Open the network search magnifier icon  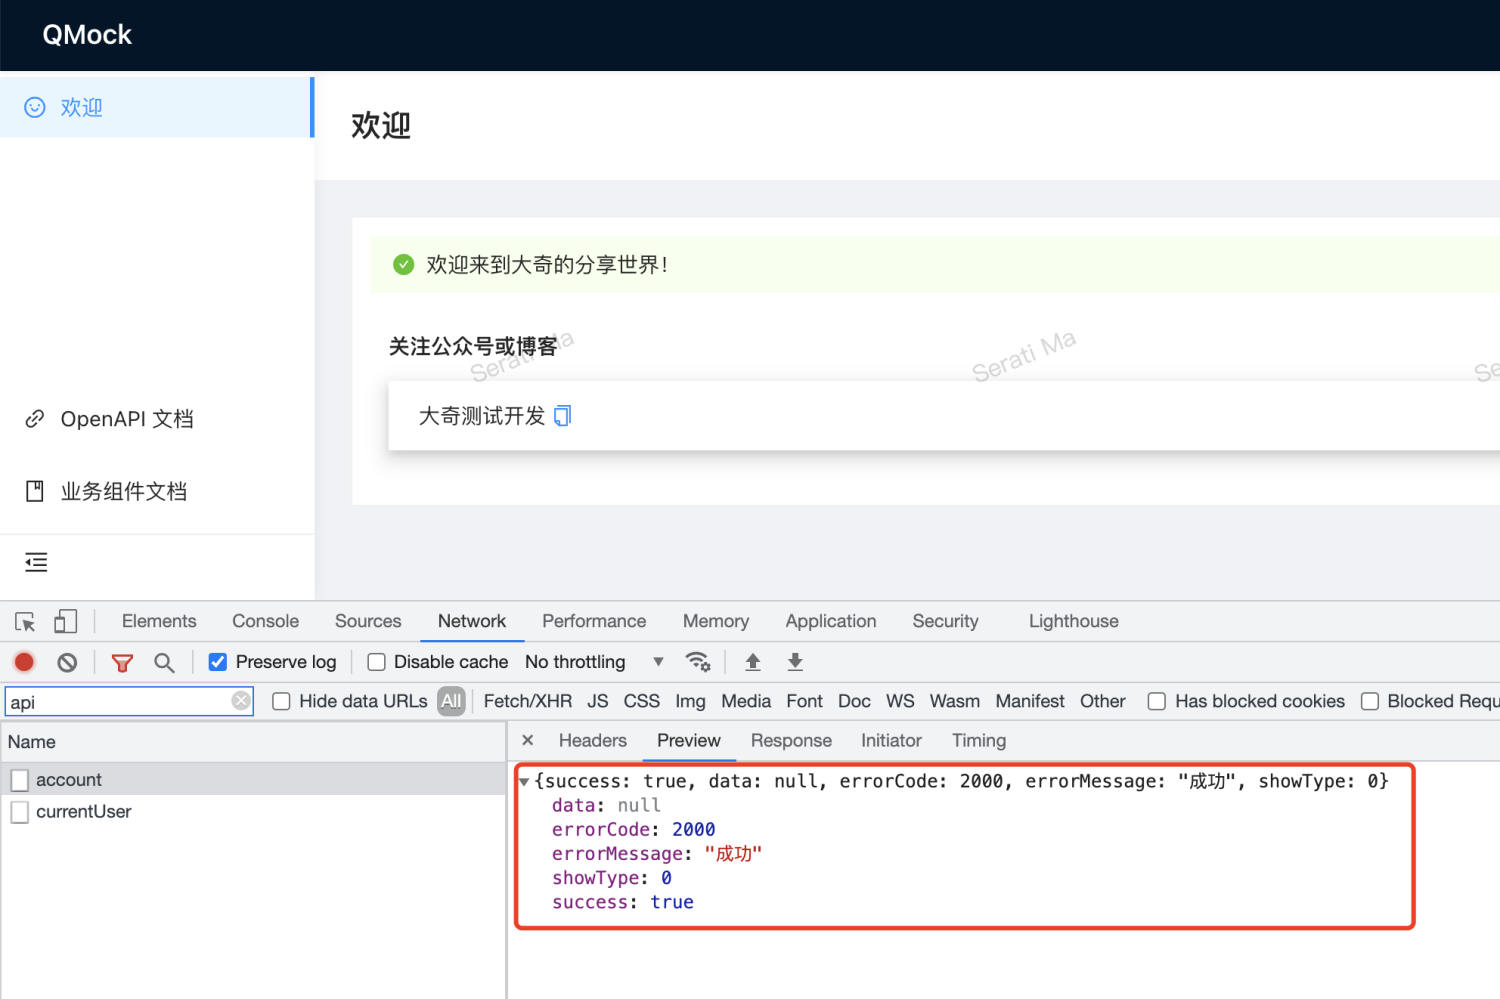[x=164, y=662]
